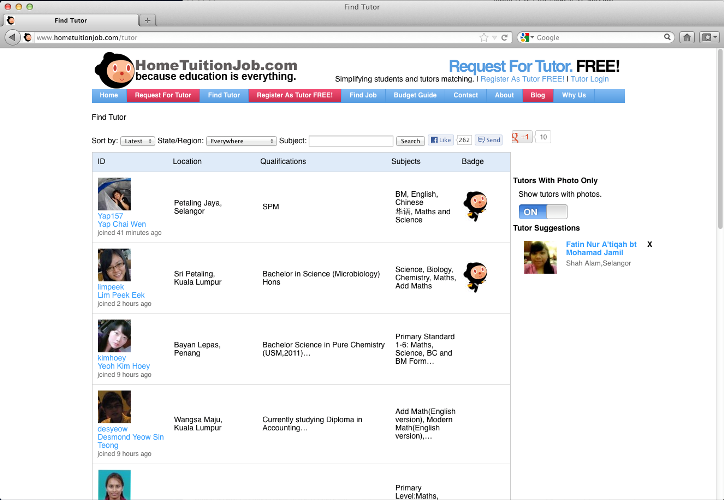This screenshot has height=500, width=724.
Task: Select Find Tutor in the navigation bar
Action: point(224,95)
